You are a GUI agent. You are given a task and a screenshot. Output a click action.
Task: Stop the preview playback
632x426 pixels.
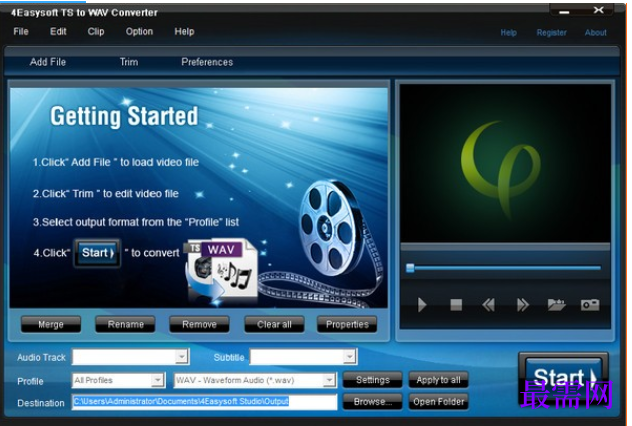456,305
